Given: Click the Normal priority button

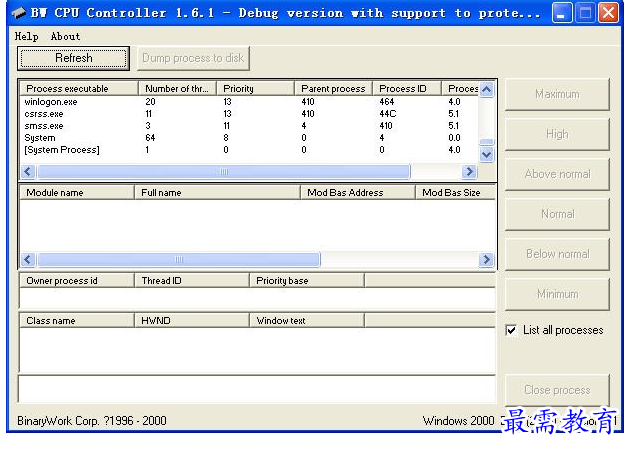Looking at the screenshot, I should click(557, 214).
